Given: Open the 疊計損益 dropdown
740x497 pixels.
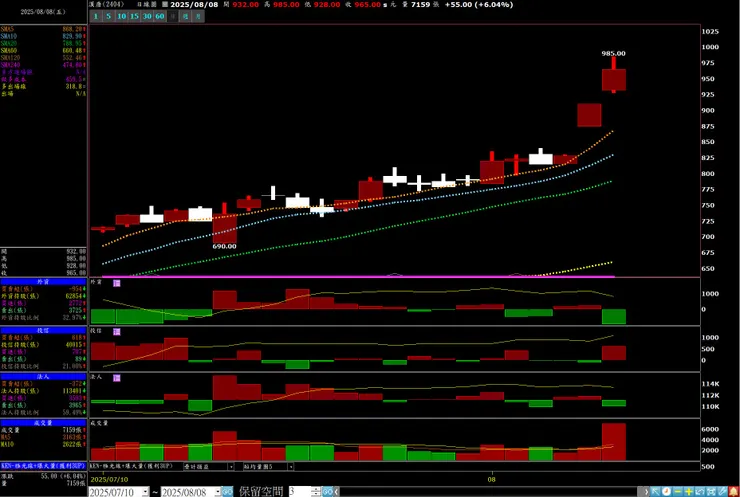Looking at the screenshot, I should [231, 466].
